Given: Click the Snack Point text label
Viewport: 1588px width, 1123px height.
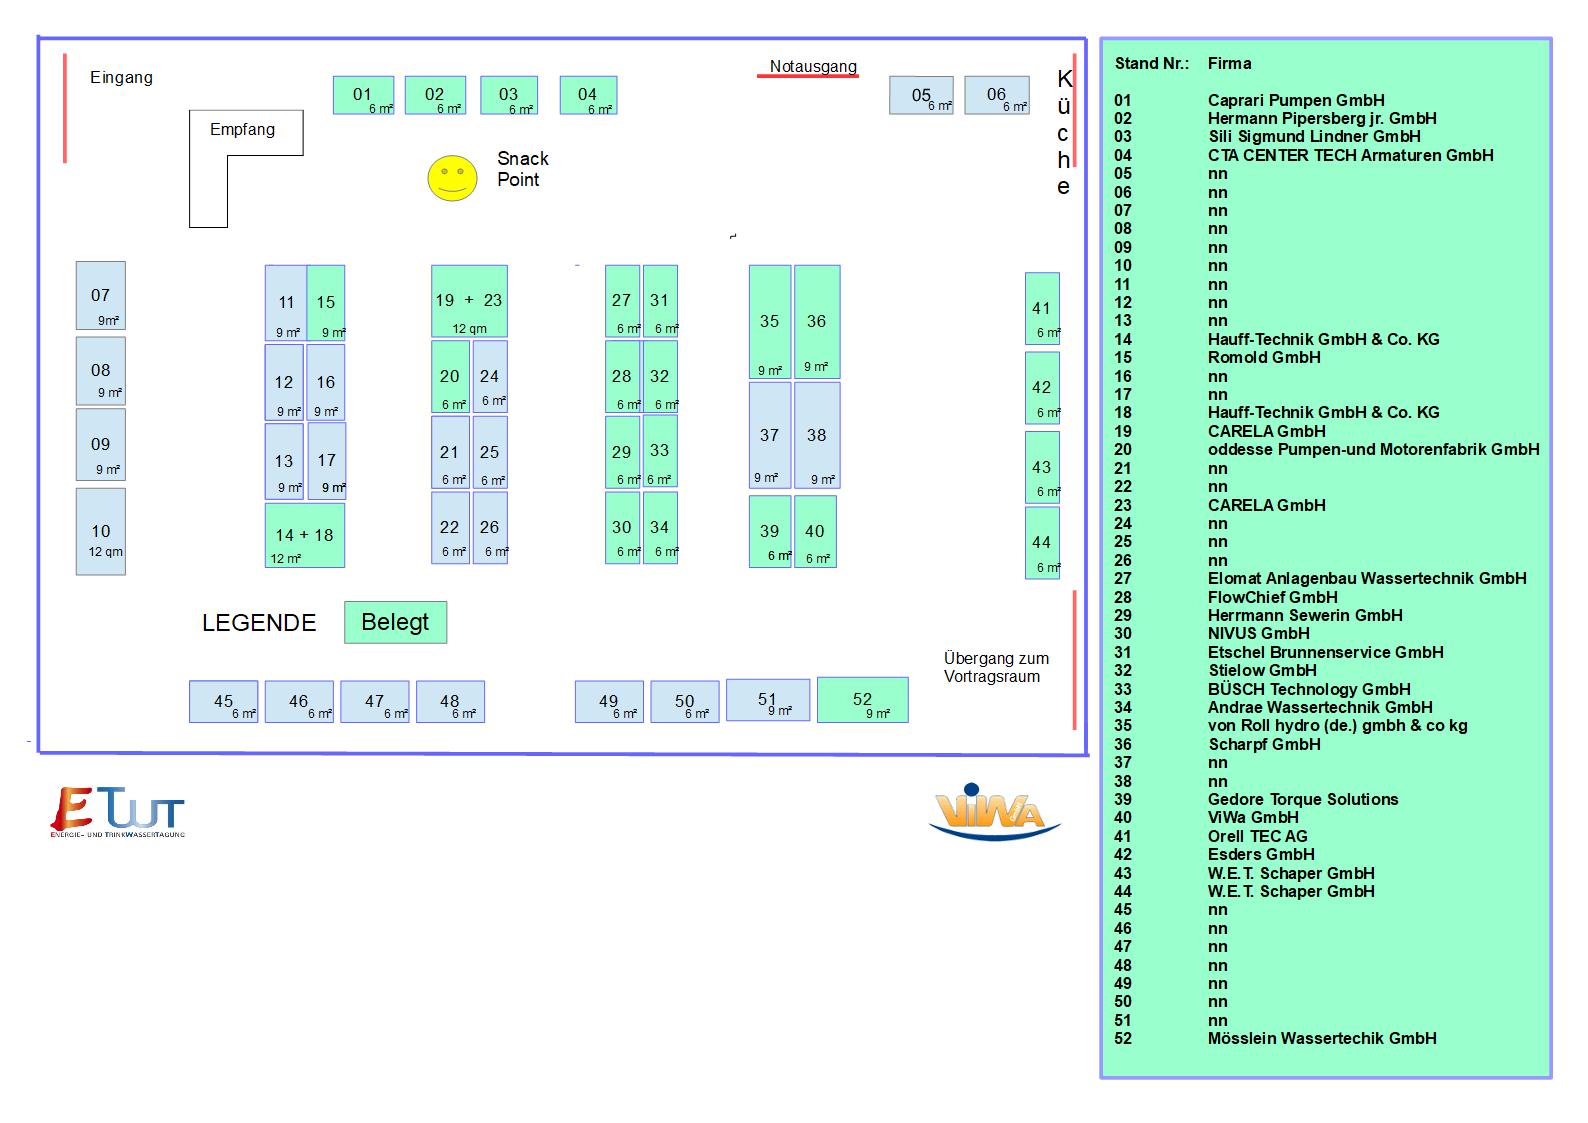Looking at the screenshot, I should [523, 169].
